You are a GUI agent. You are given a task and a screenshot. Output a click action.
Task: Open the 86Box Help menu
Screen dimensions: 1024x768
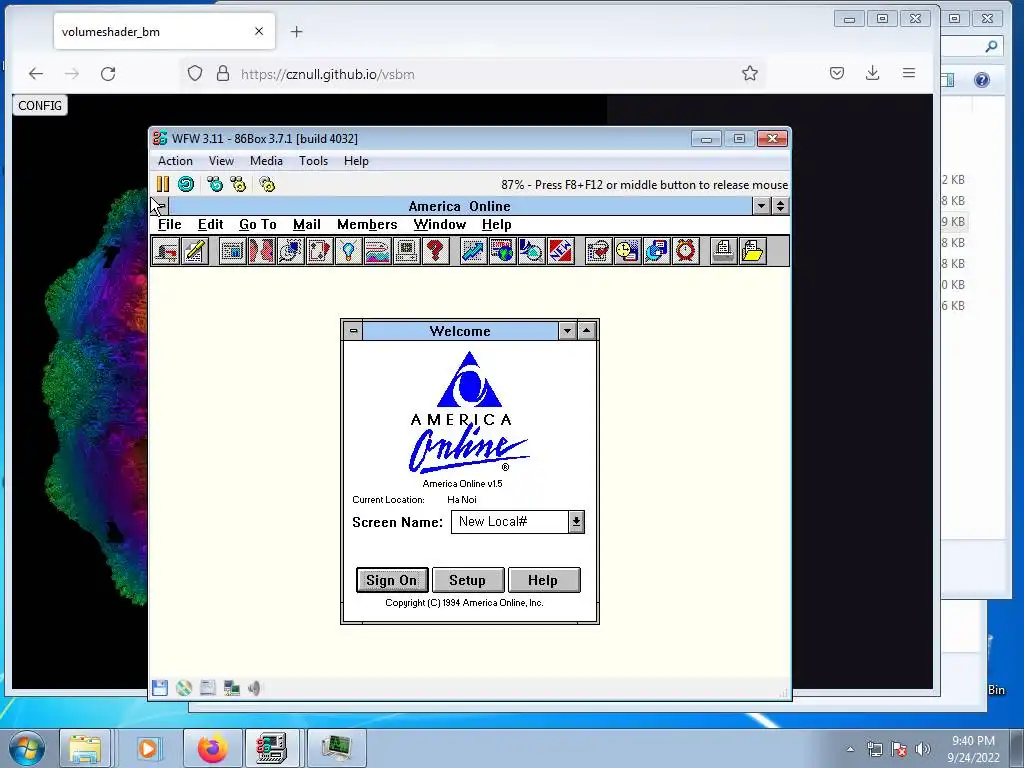point(357,161)
